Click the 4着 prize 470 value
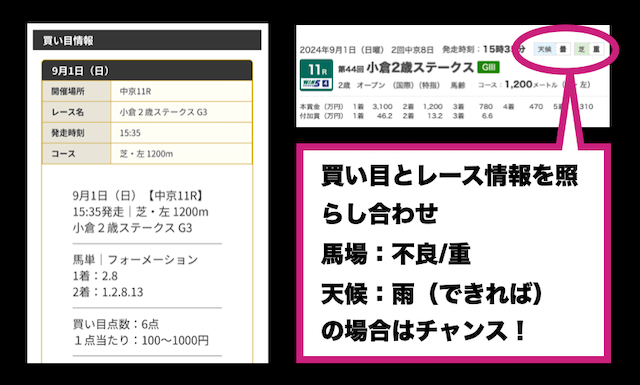The width and height of the screenshot is (640, 385). point(536,107)
